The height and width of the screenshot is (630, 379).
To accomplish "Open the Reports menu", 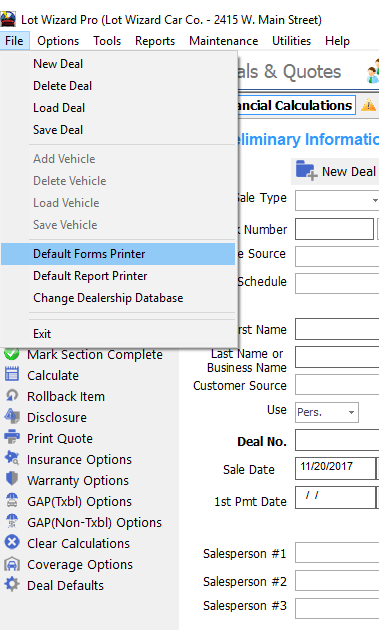I will coord(155,41).
